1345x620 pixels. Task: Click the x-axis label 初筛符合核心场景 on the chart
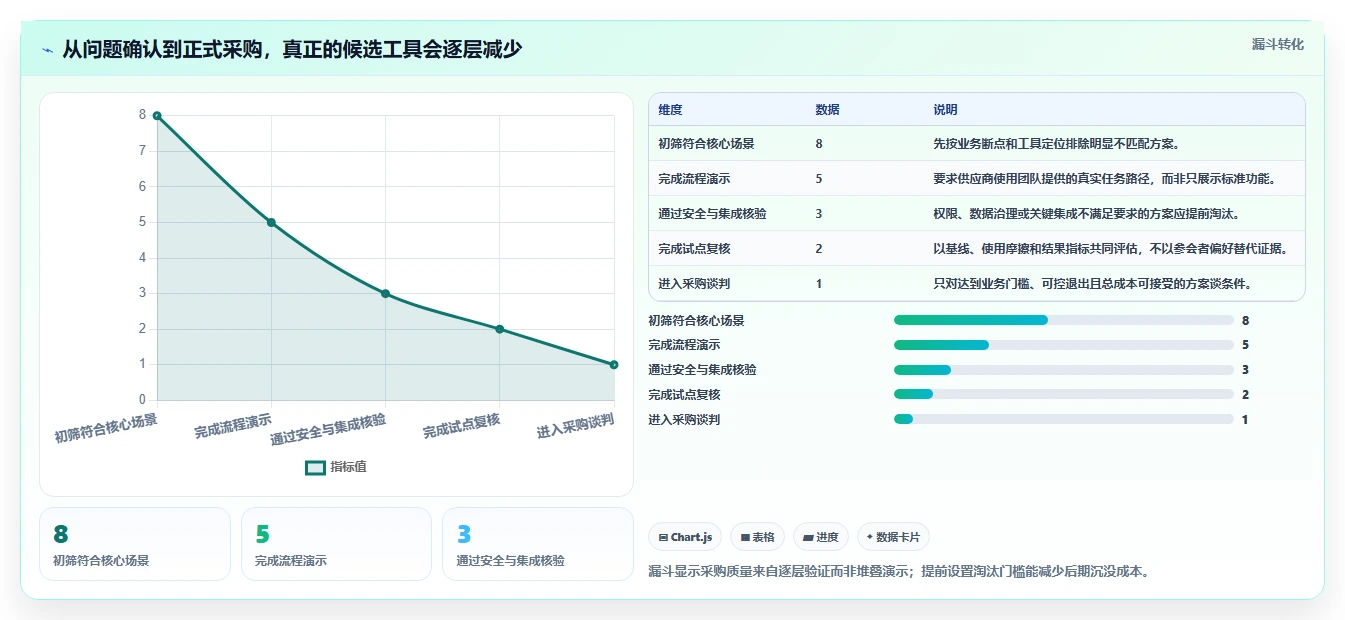click(x=106, y=428)
